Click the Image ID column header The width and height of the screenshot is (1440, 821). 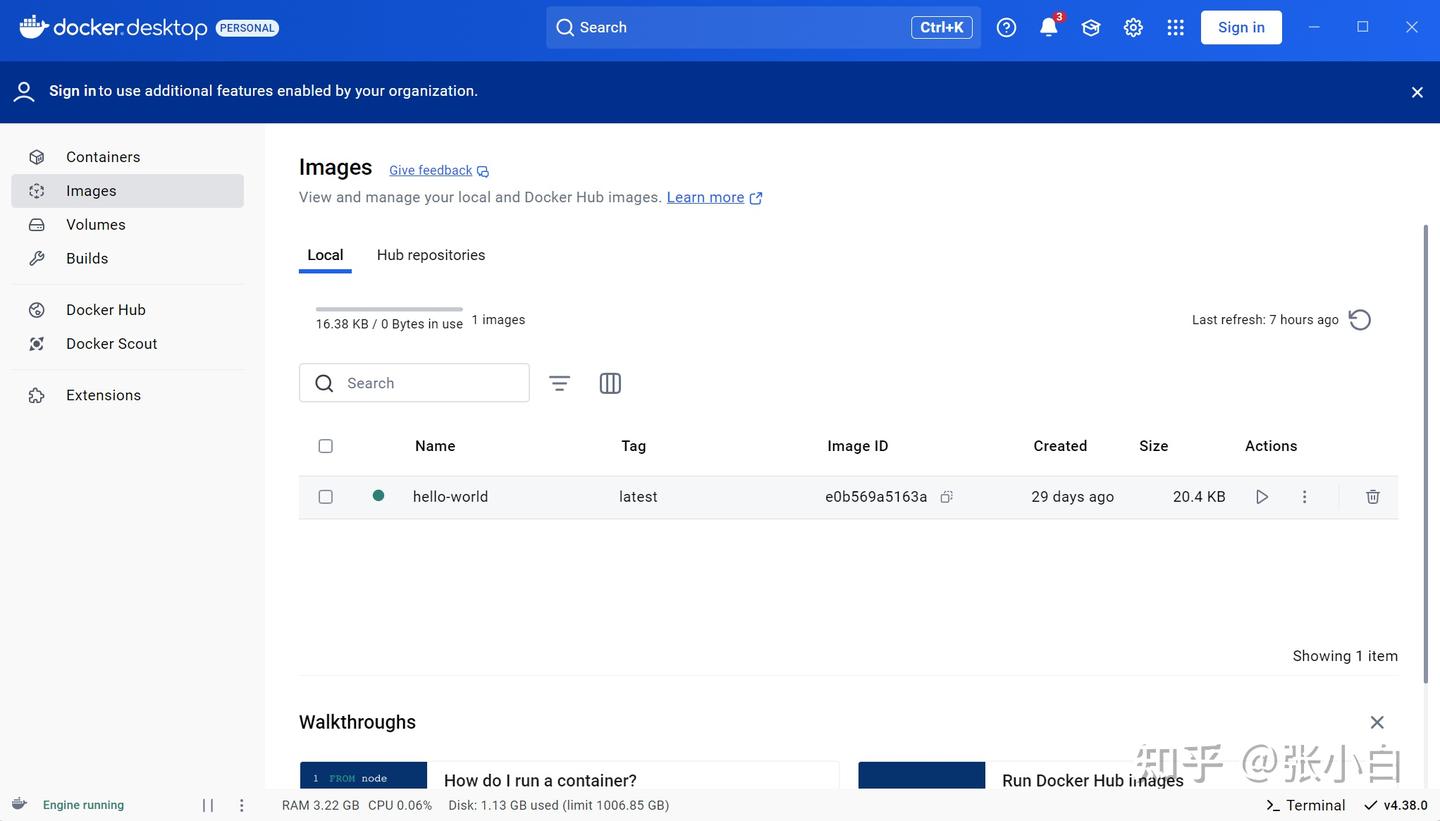click(858, 446)
